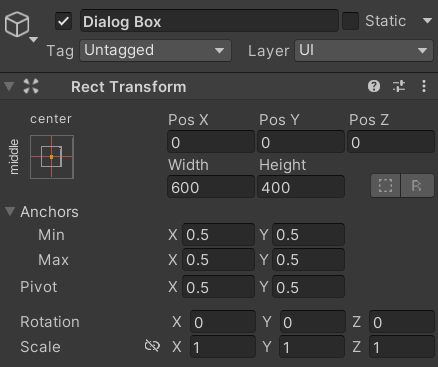The height and width of the screenshot is (367, 438).
Task: Open the GameObject icon picker arrow
Action: pos(33,40)
